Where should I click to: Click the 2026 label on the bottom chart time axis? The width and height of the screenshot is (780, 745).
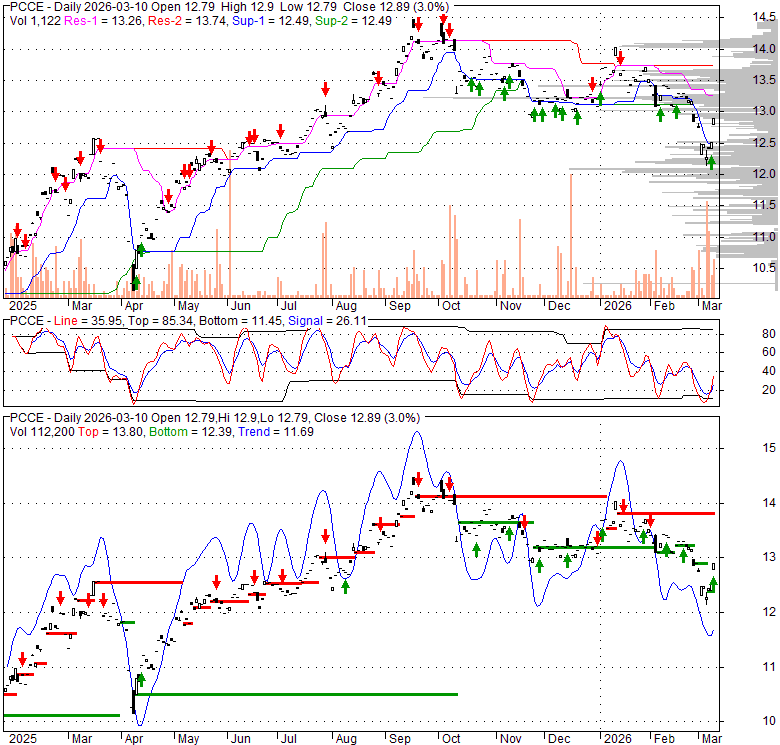[x=615, y=737]
